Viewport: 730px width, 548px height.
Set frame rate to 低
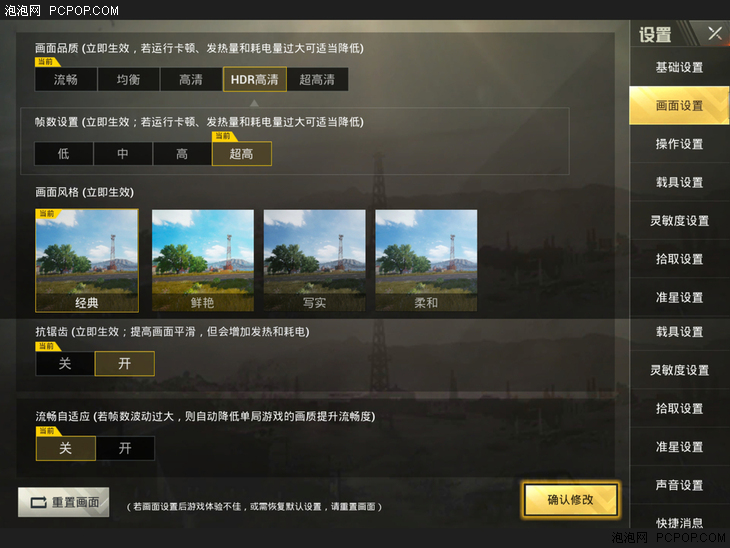pos(64,154)
